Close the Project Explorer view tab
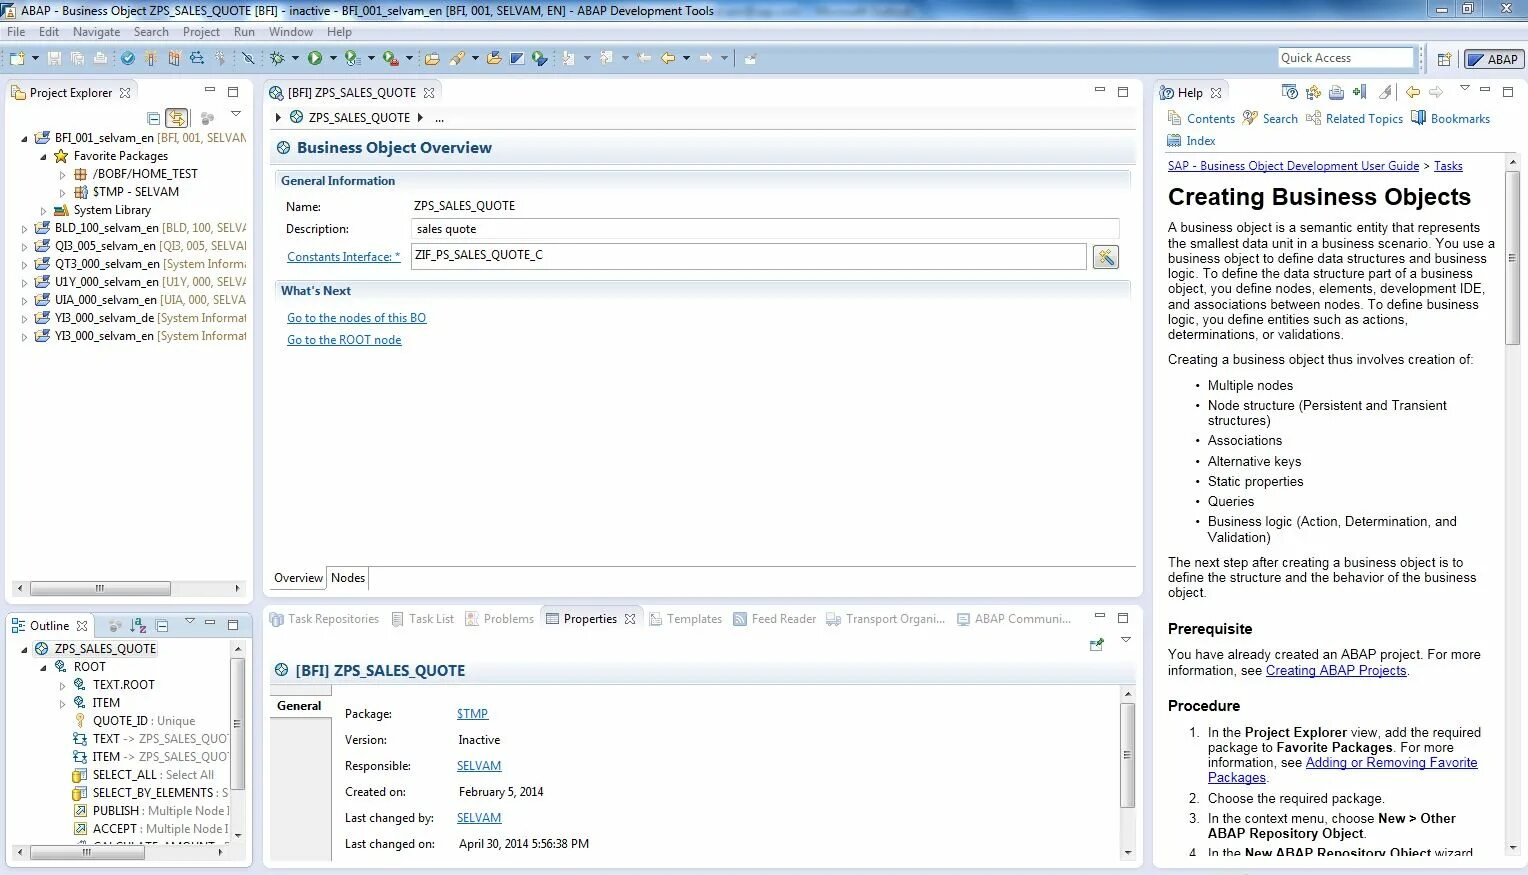Screen dimensions: 1528x875 [x=125, y=92]
